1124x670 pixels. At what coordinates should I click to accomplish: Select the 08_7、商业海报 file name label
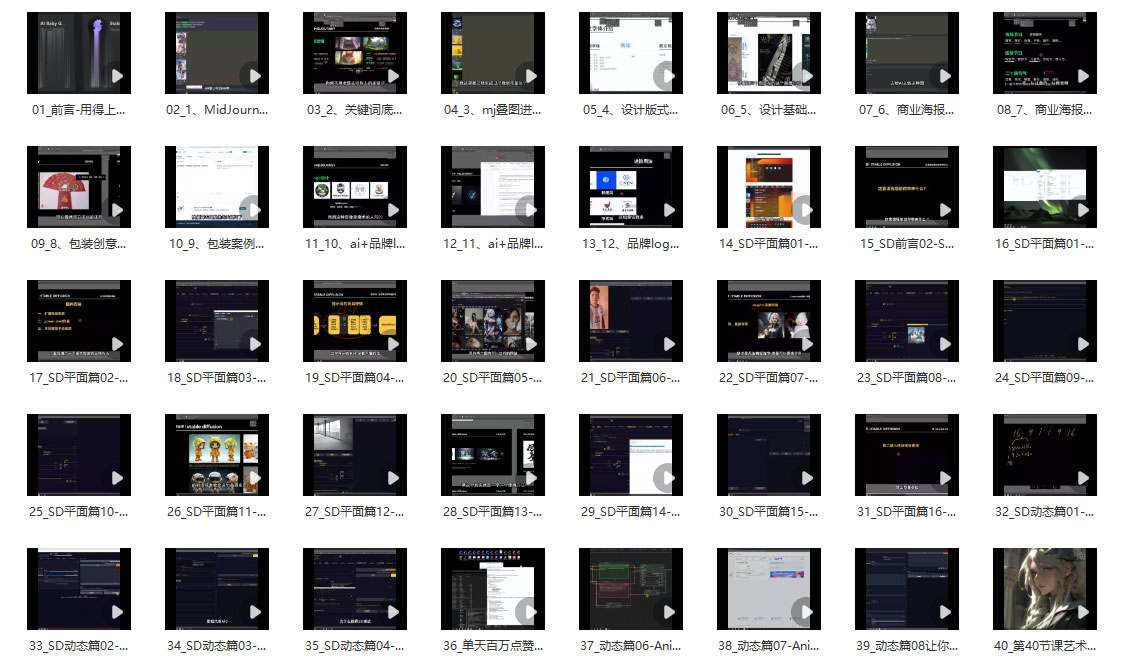pos(1045,110)
